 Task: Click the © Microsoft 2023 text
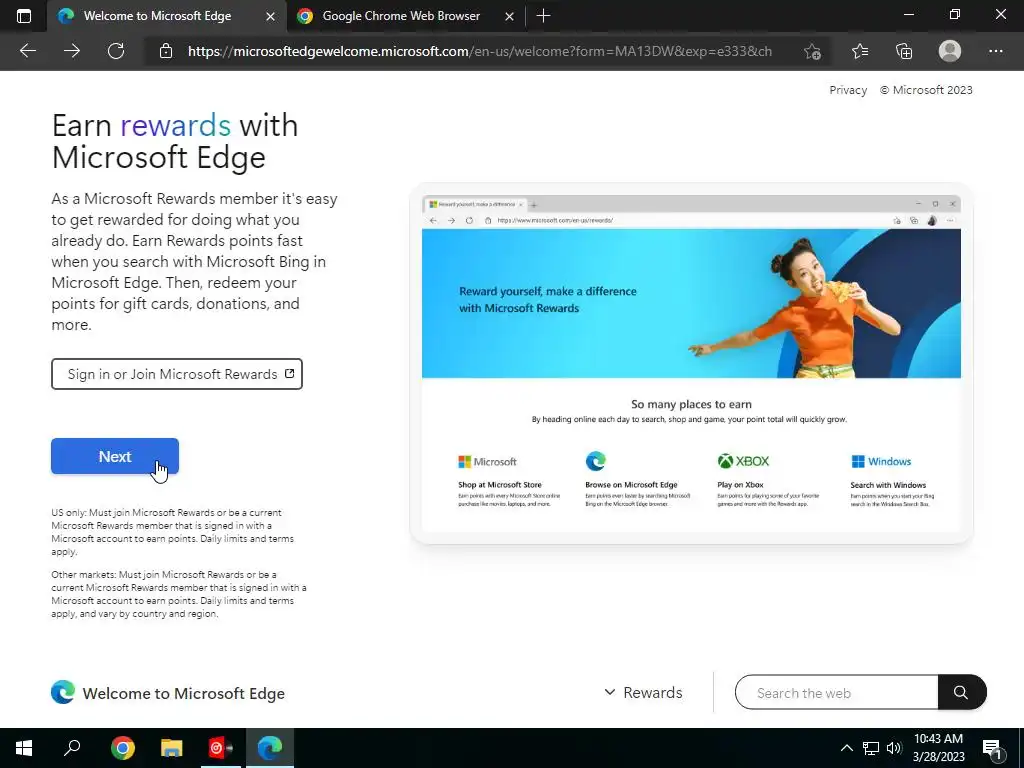pyautogui.click(x=926, y=90)
